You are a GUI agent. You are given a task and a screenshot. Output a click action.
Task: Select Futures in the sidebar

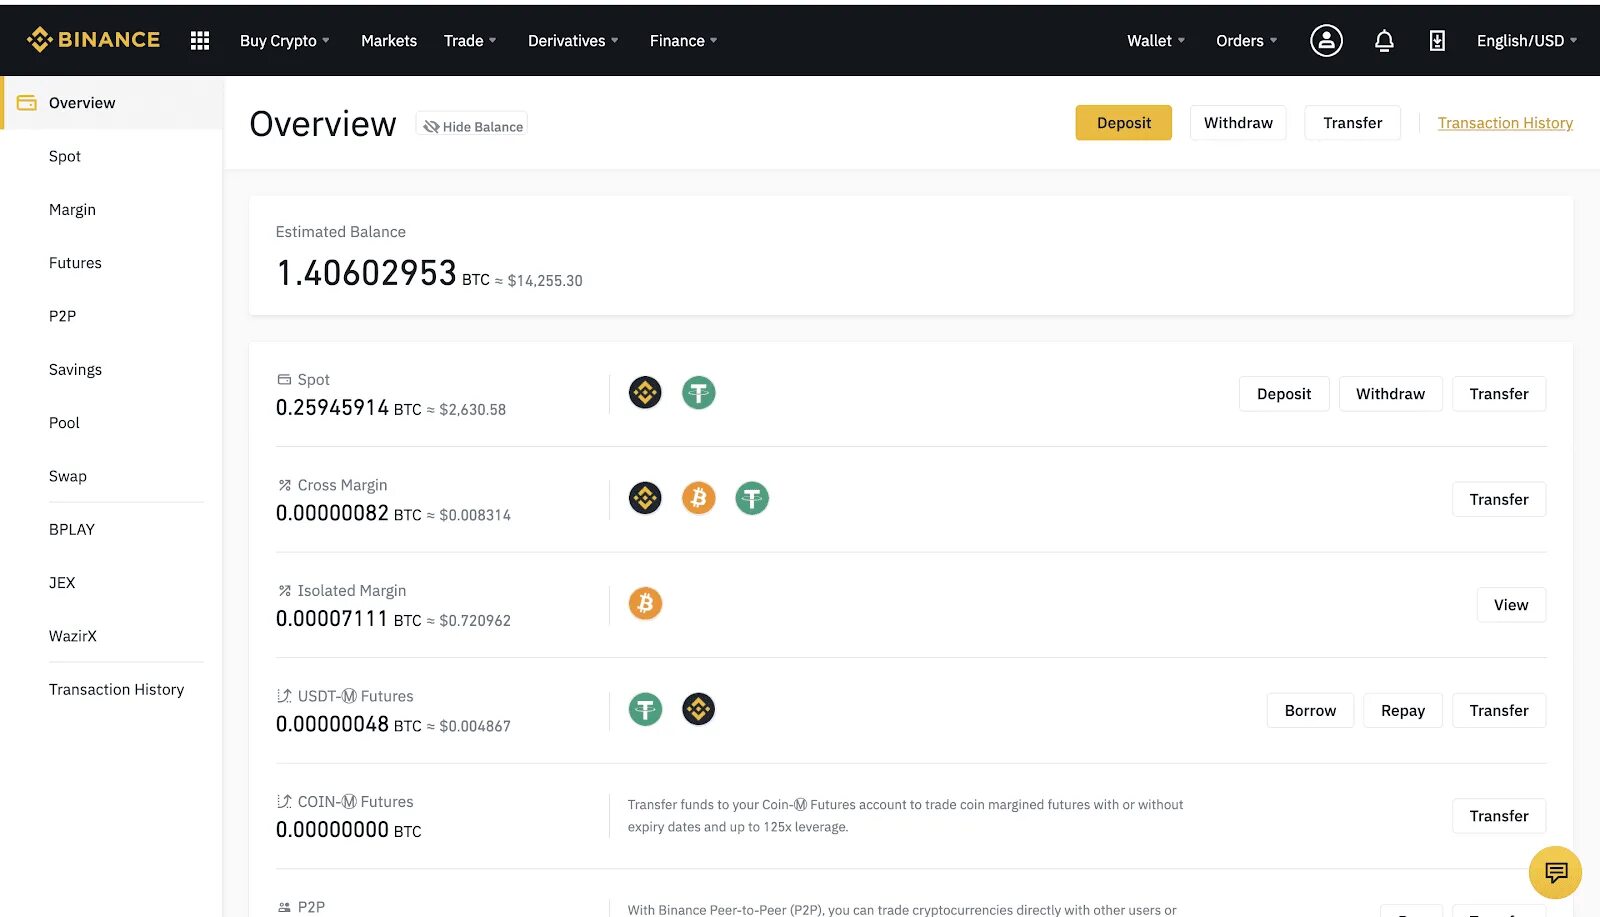75,262
